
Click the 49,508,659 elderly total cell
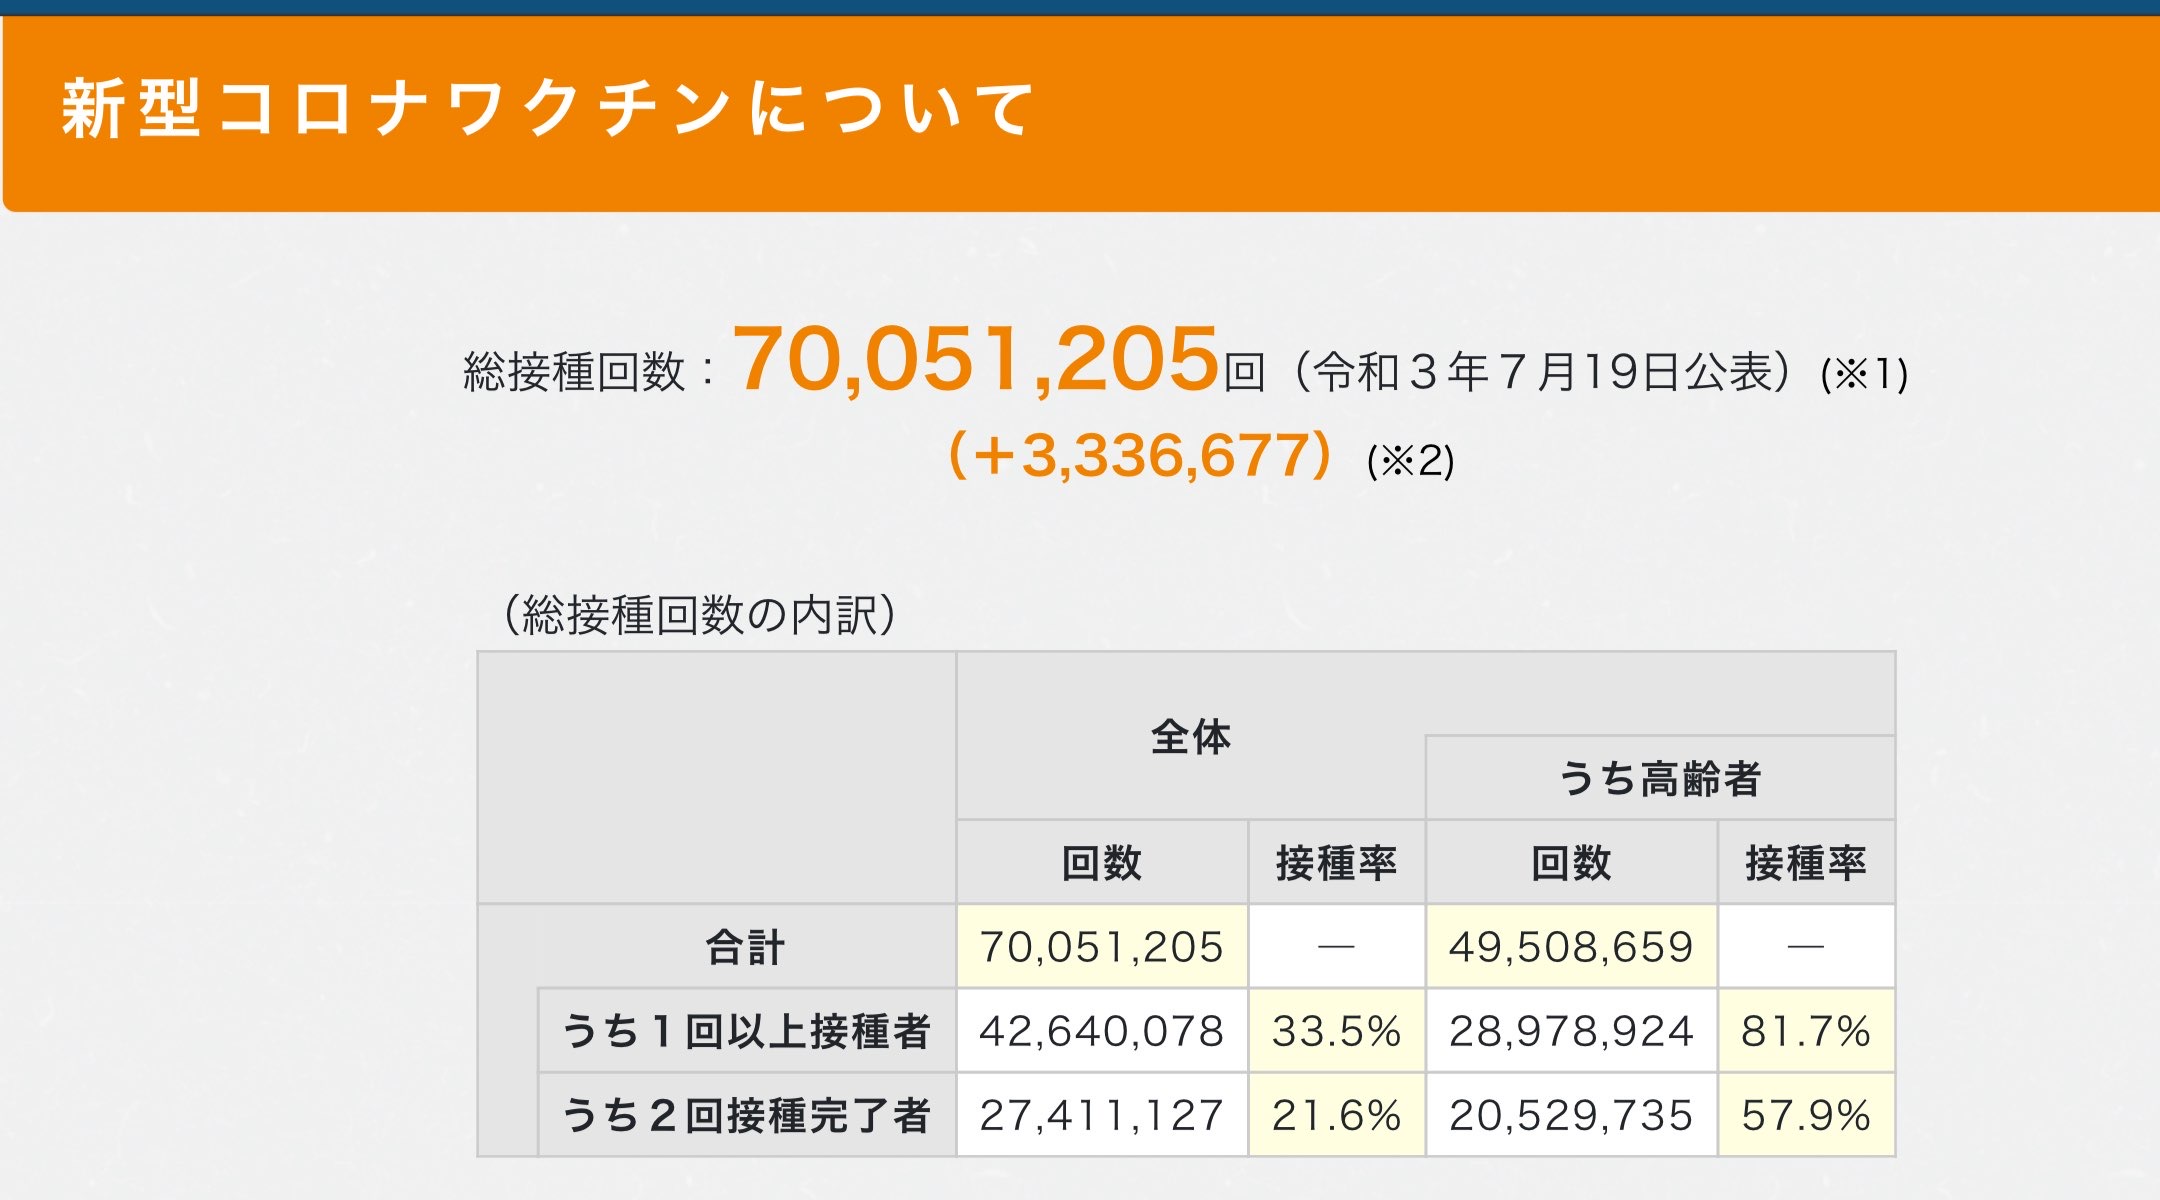point(1571,947)
